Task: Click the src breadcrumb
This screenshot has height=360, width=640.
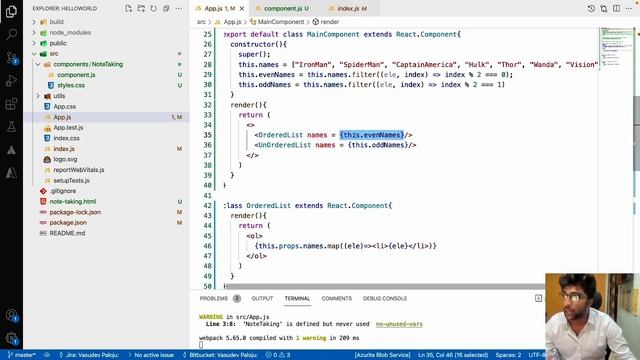Action: point(201,22)
